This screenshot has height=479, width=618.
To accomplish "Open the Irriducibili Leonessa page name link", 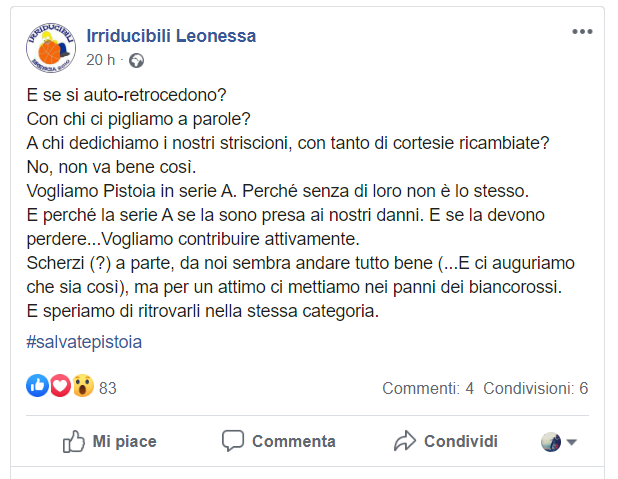I will (172, 36).
